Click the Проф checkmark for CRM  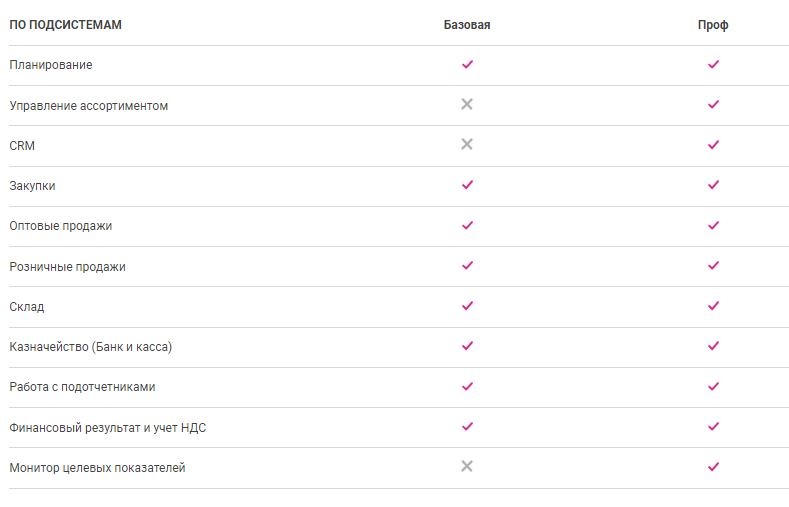pyautogui.click(x=713, y=144)
